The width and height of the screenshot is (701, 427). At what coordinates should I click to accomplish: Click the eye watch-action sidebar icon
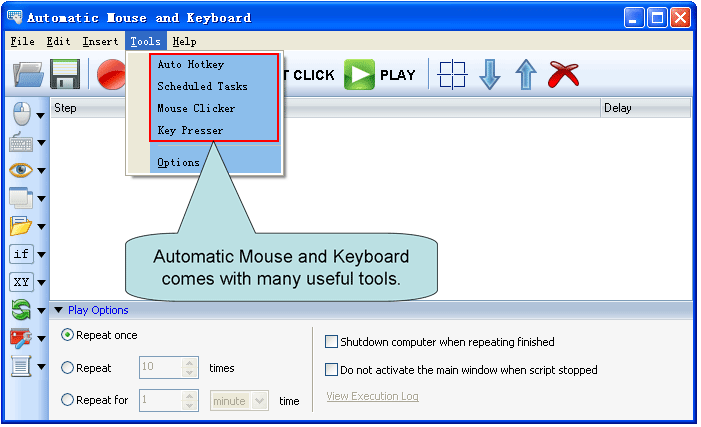21,170
